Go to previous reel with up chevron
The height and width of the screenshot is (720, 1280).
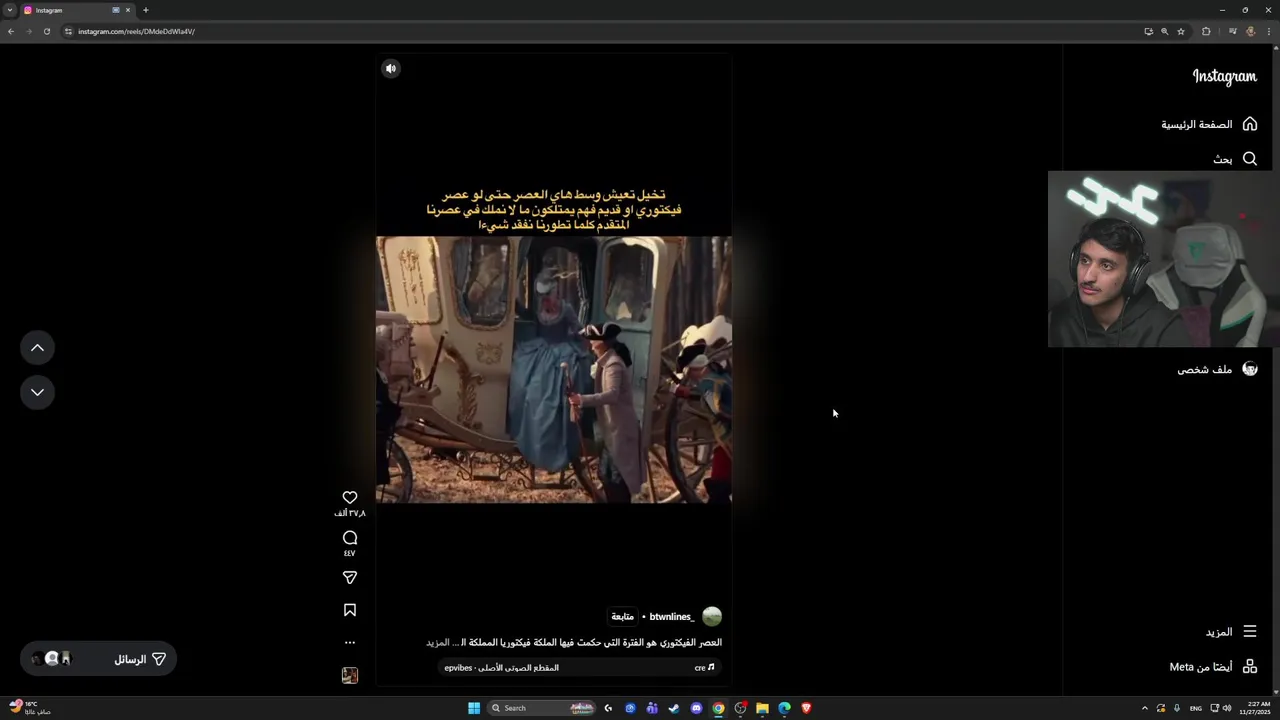point(37,348)
